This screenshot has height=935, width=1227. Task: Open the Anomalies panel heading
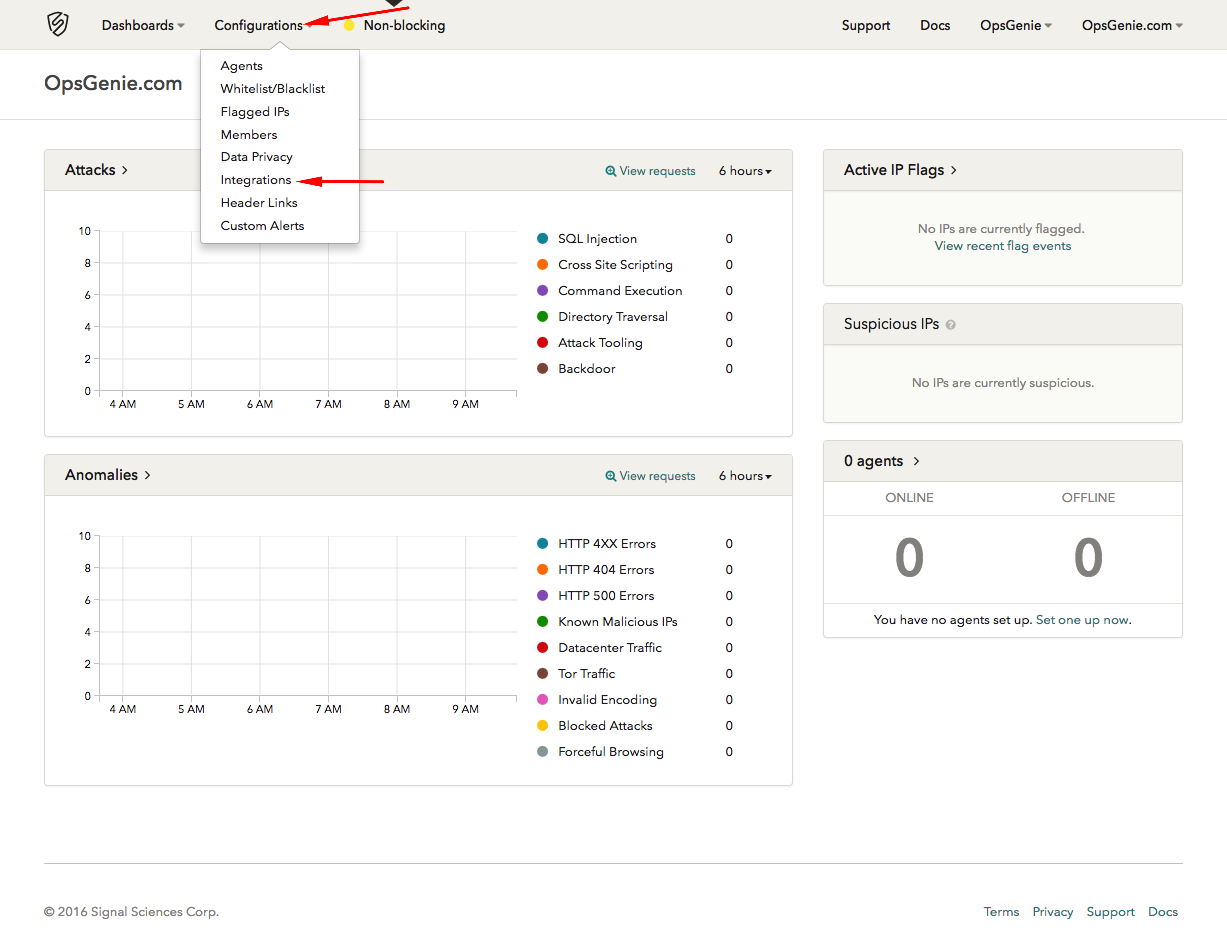108,475
